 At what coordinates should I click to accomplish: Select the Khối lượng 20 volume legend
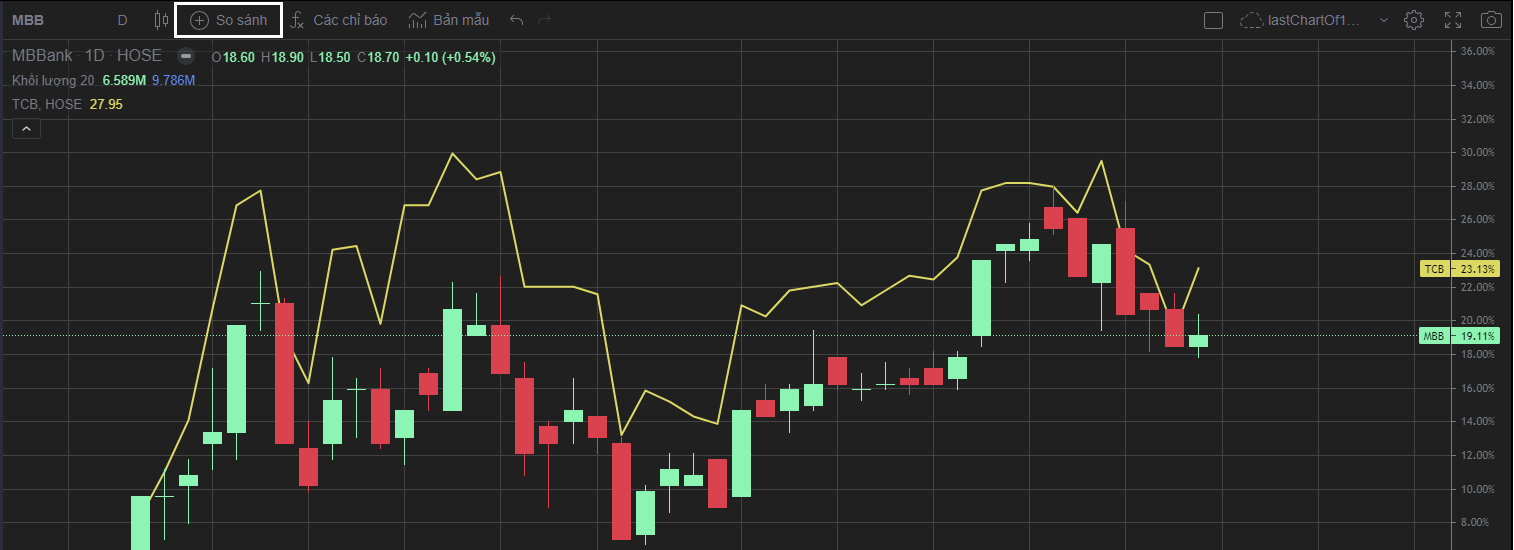pyautogui.click(x=53, y=80)
